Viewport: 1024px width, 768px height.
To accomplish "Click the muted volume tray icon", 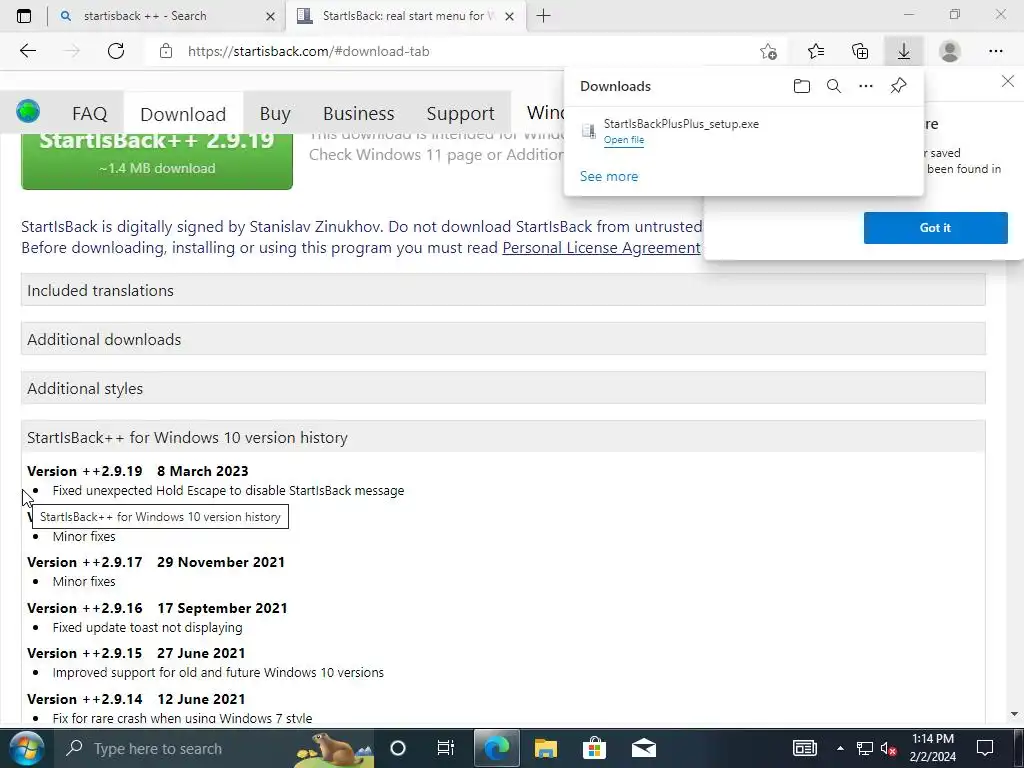I will pyautogui.click(x=889, y=748).
